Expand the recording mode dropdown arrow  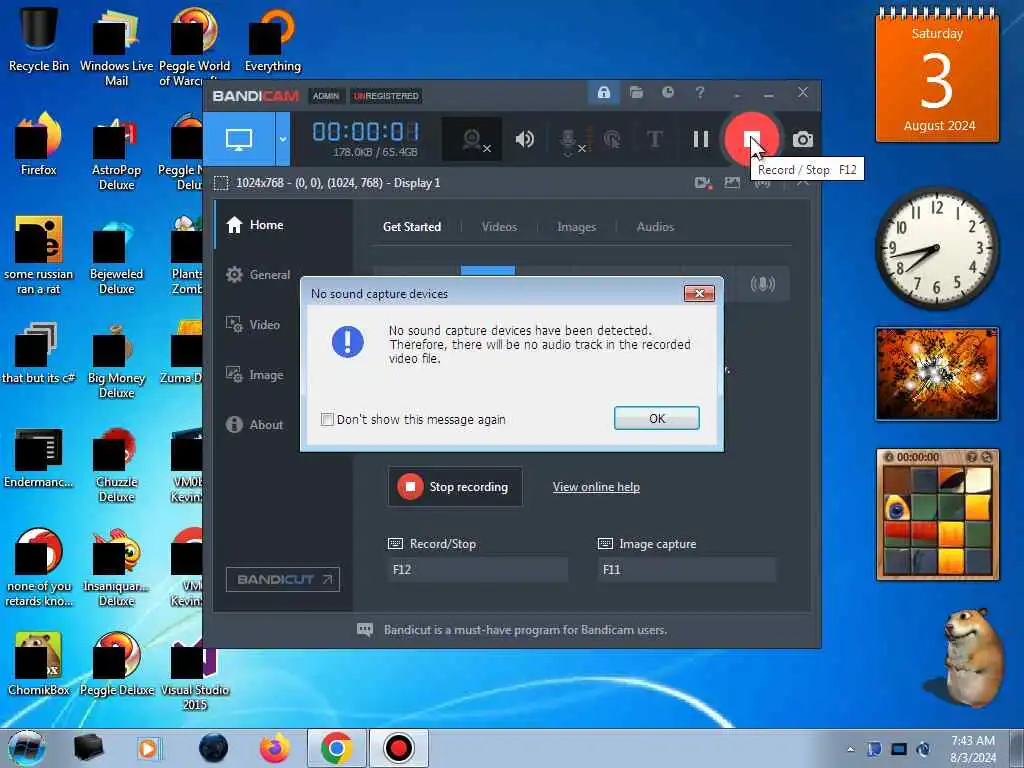(x=283, y=139)
